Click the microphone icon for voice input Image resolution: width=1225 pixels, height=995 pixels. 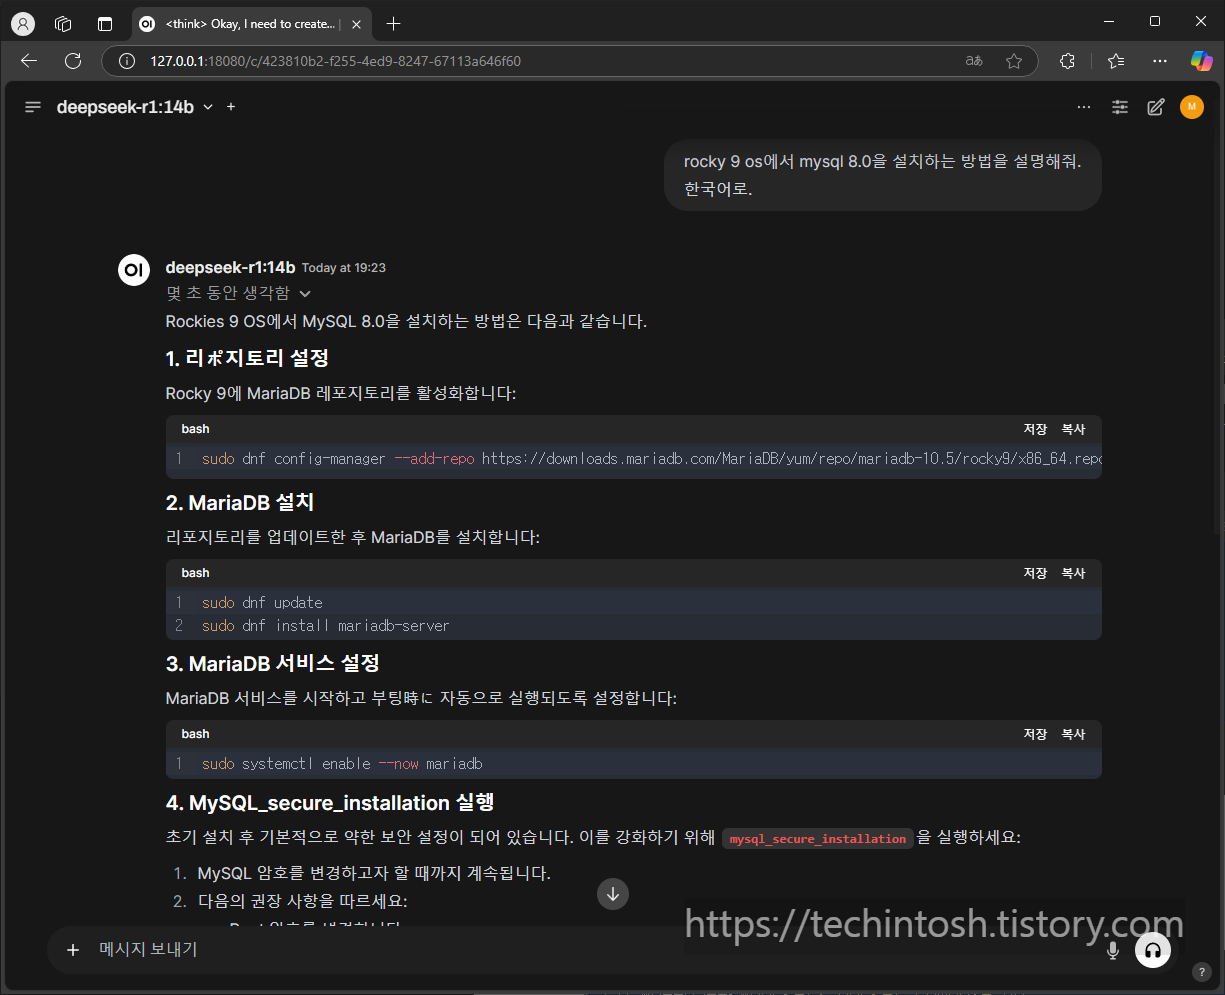click(x=1112, y=950)
